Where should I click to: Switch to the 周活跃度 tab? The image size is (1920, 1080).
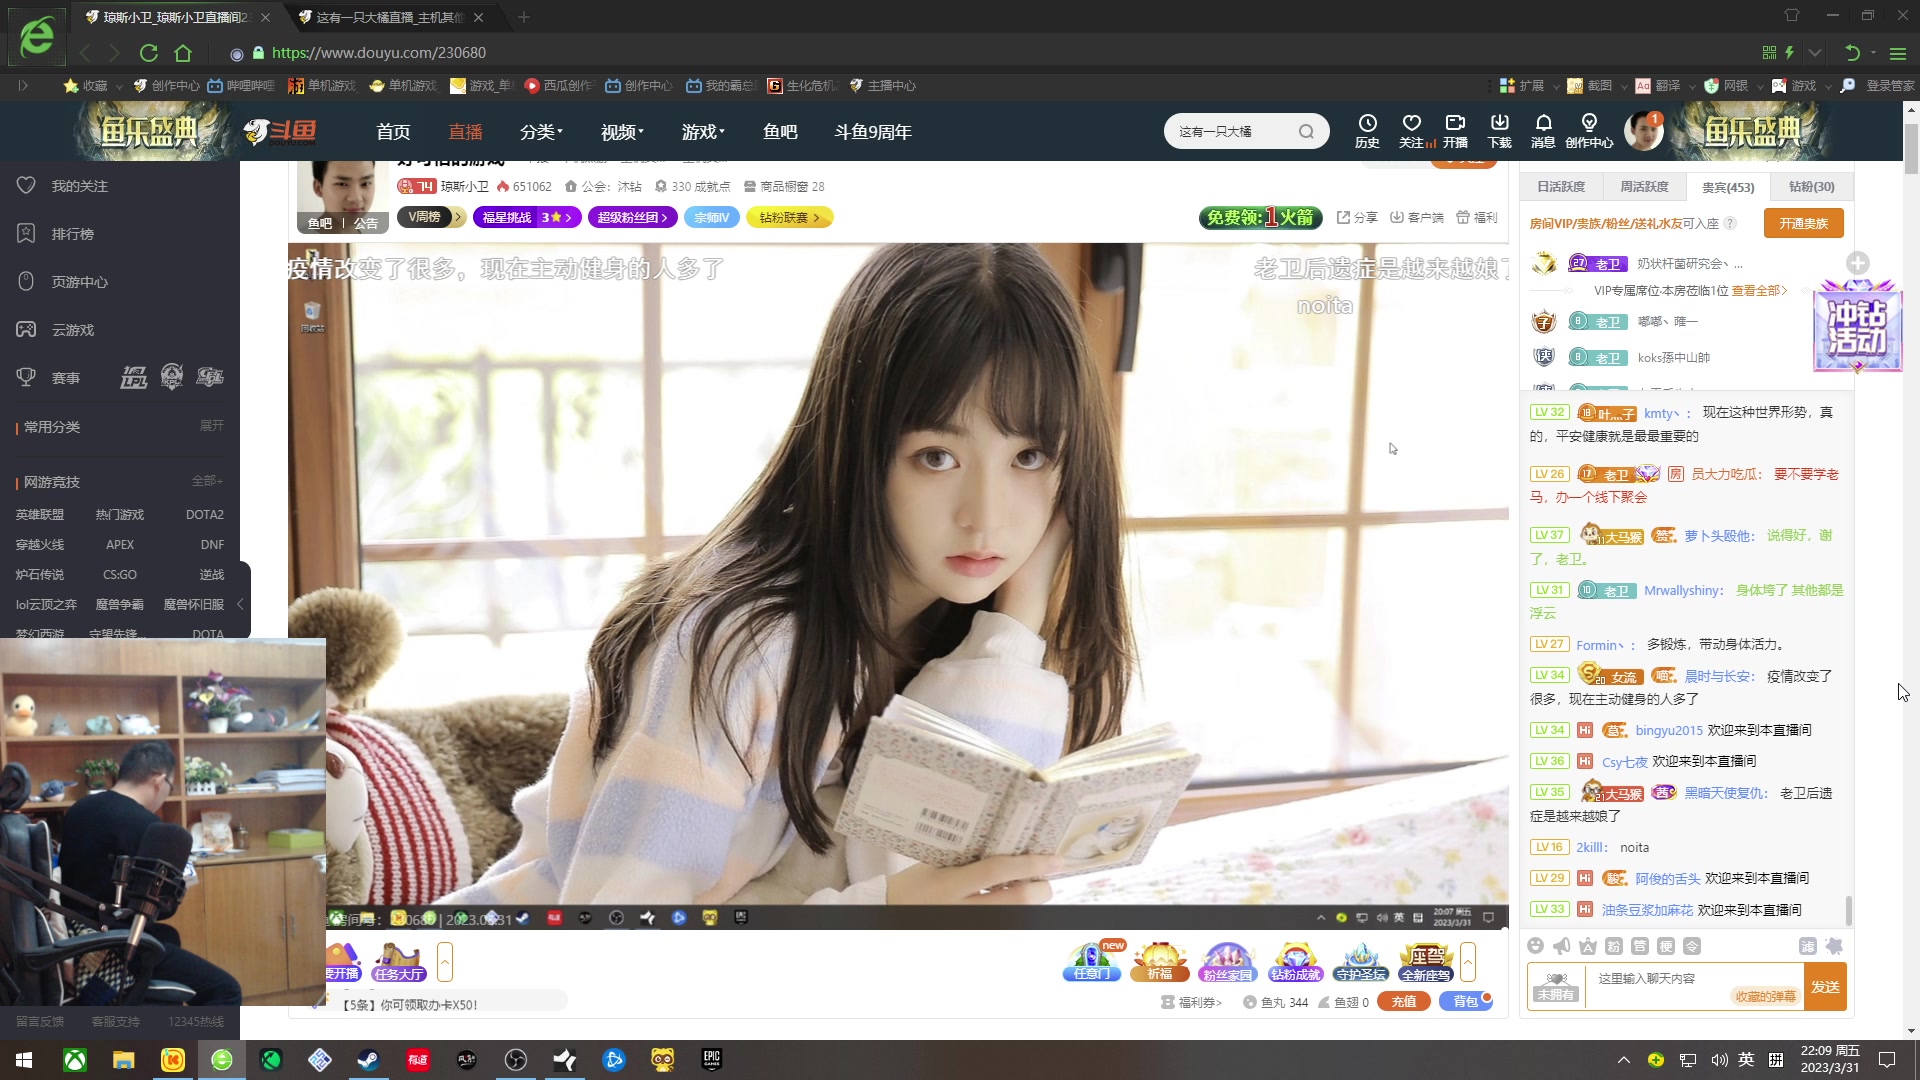tap(1644, 187)
